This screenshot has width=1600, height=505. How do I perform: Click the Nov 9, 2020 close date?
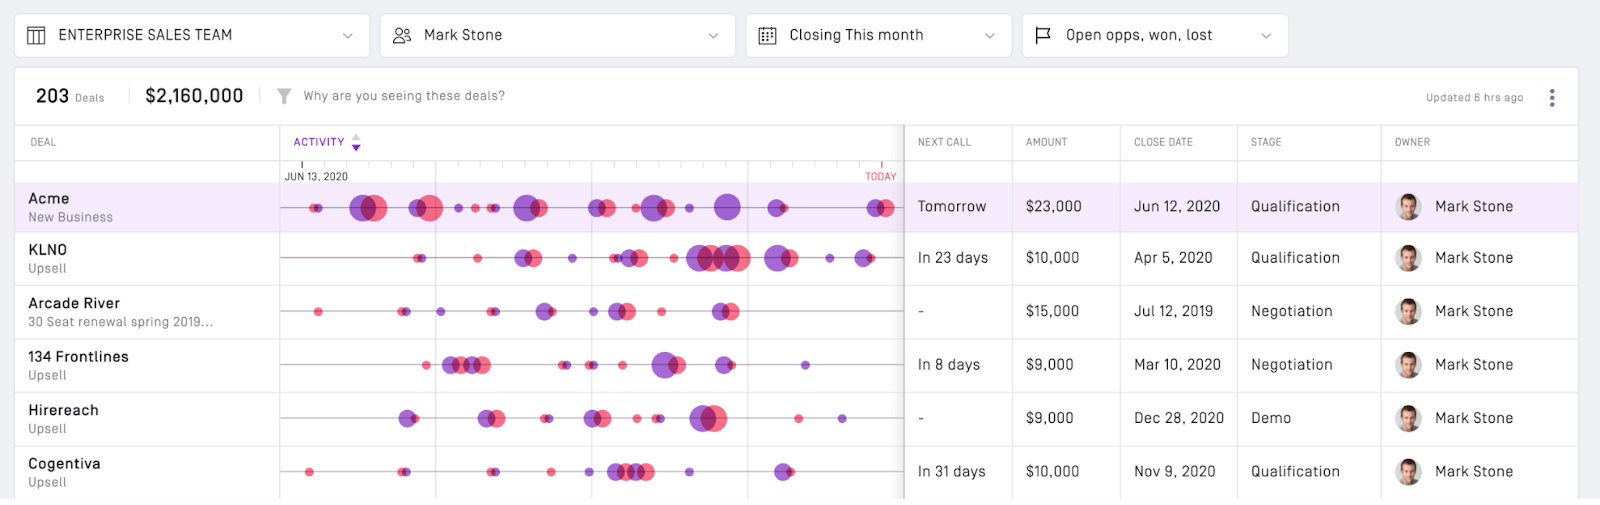click(x=1175, y=472)
